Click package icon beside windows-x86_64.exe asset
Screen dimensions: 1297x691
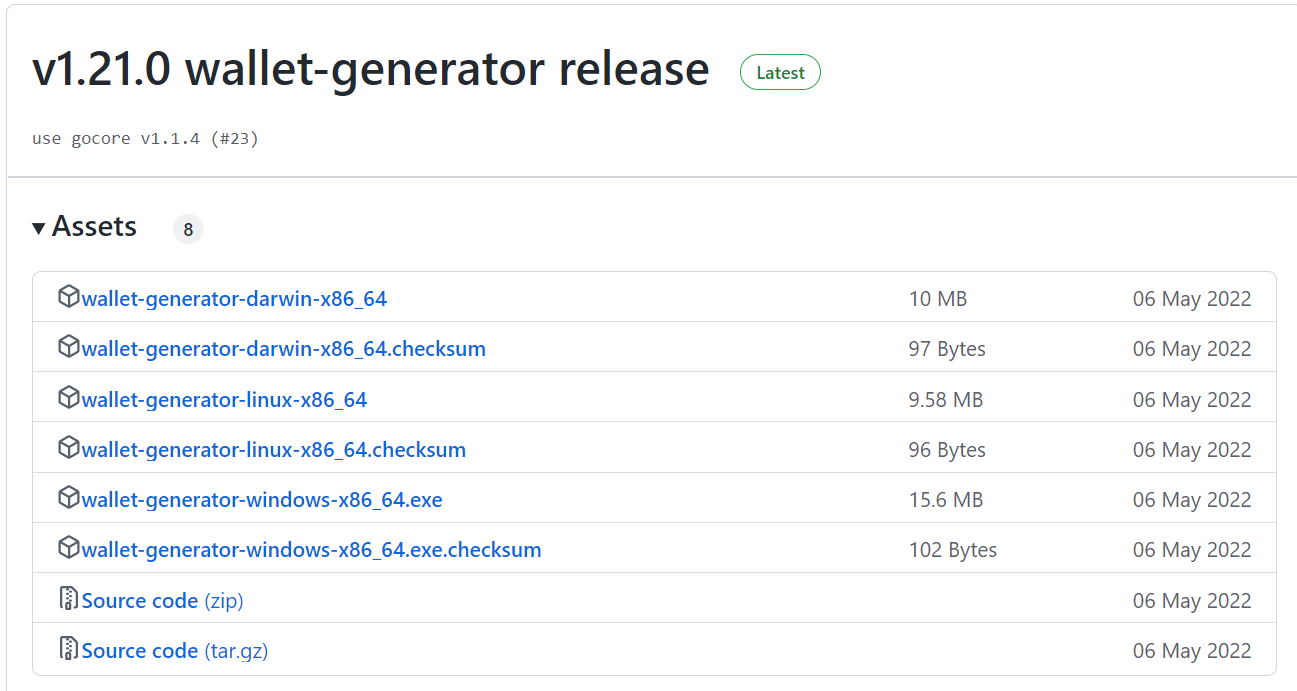click(x=68, y=498)
